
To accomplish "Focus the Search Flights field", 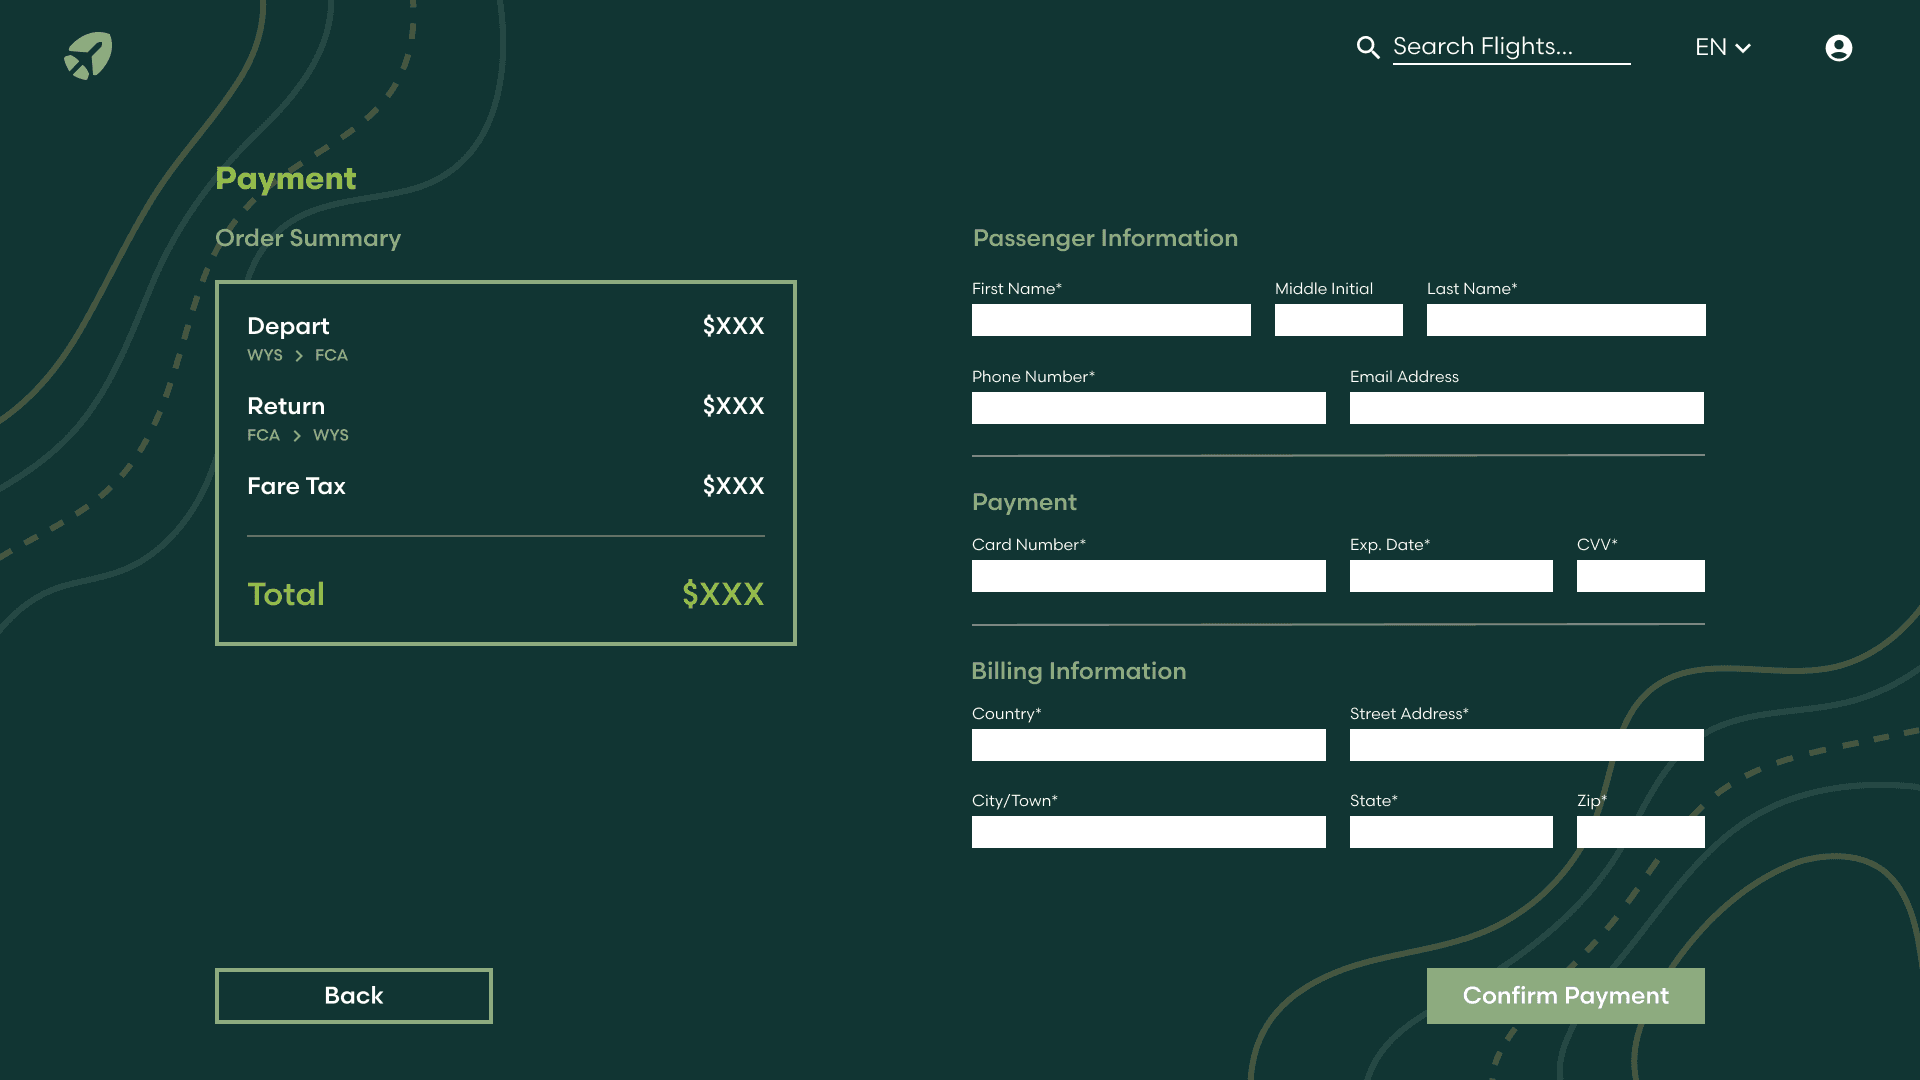I will (1510, 47).
